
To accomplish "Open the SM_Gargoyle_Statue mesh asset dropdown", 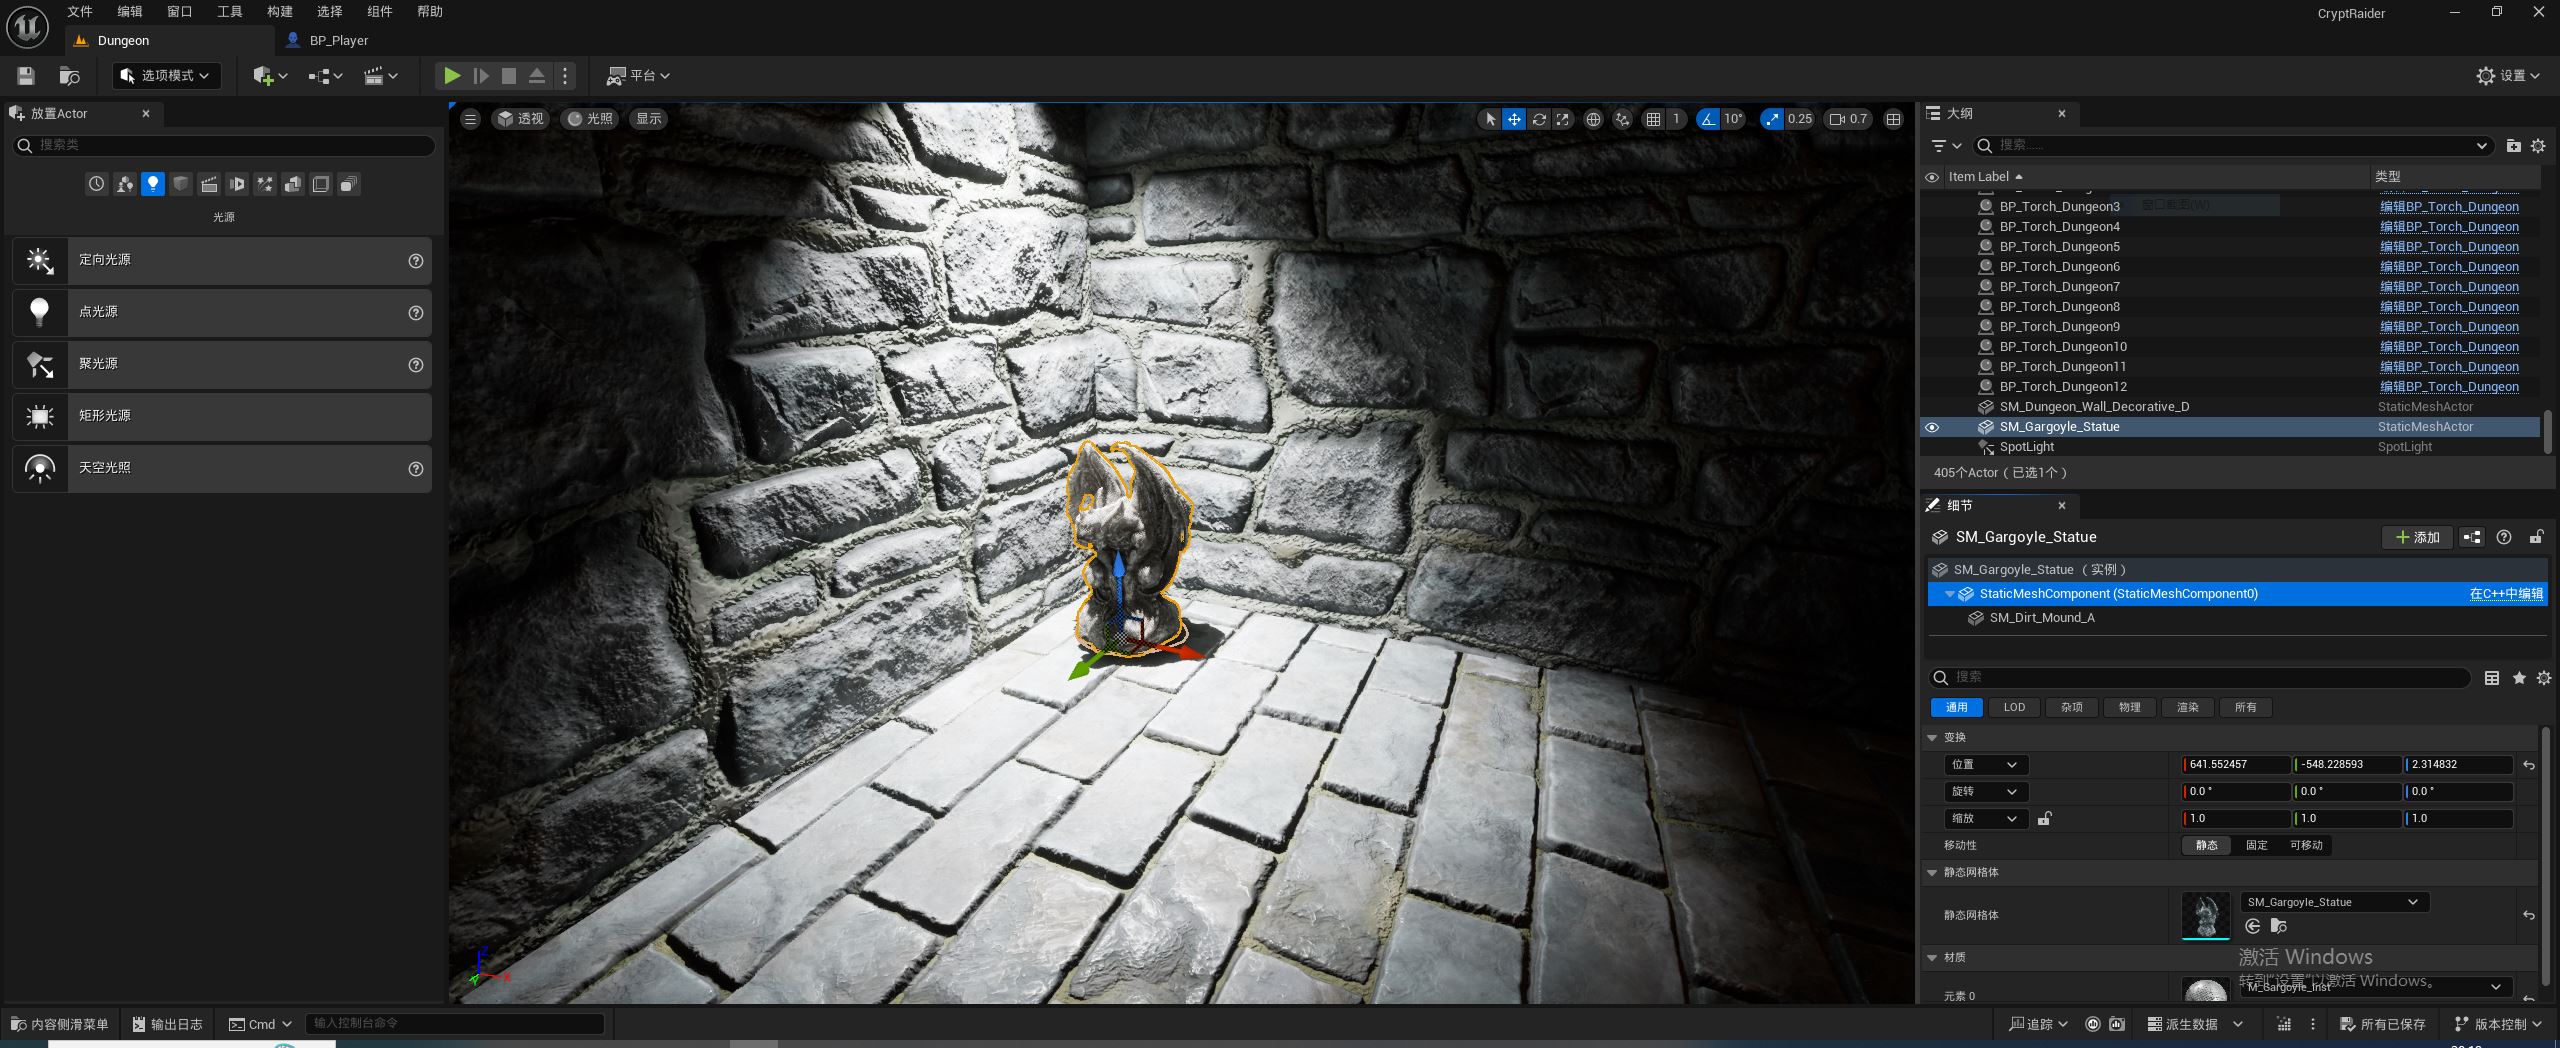I will click(x=2334, y=902).
